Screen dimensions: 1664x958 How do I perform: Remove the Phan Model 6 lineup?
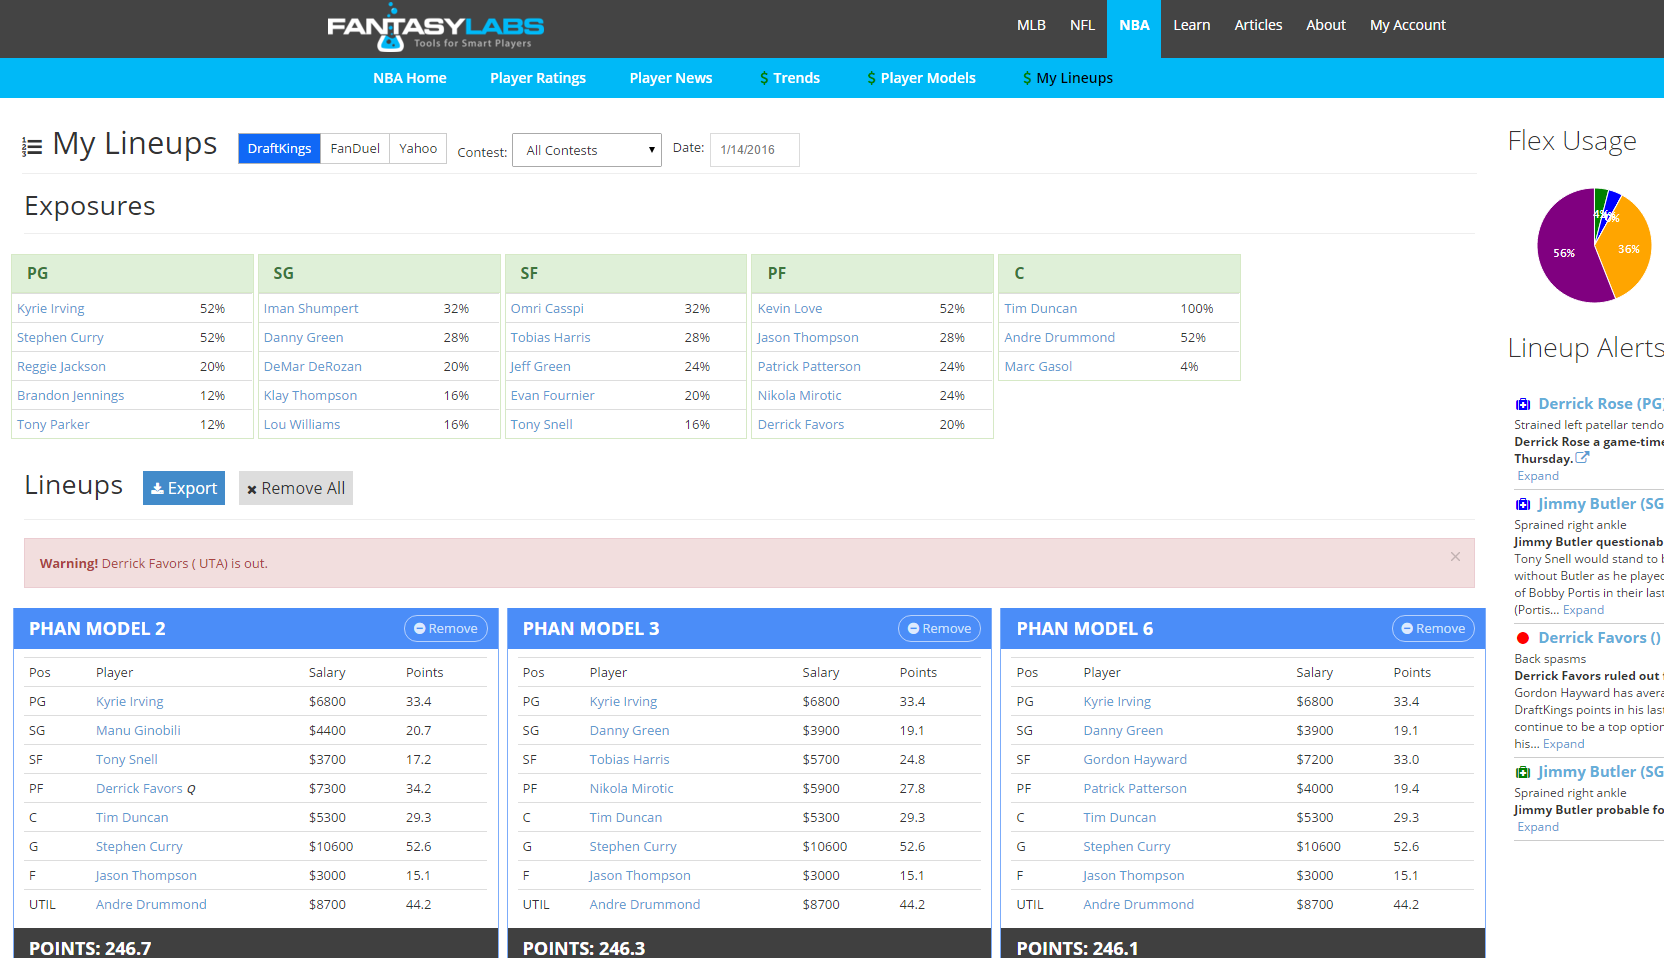[1433, 628]
